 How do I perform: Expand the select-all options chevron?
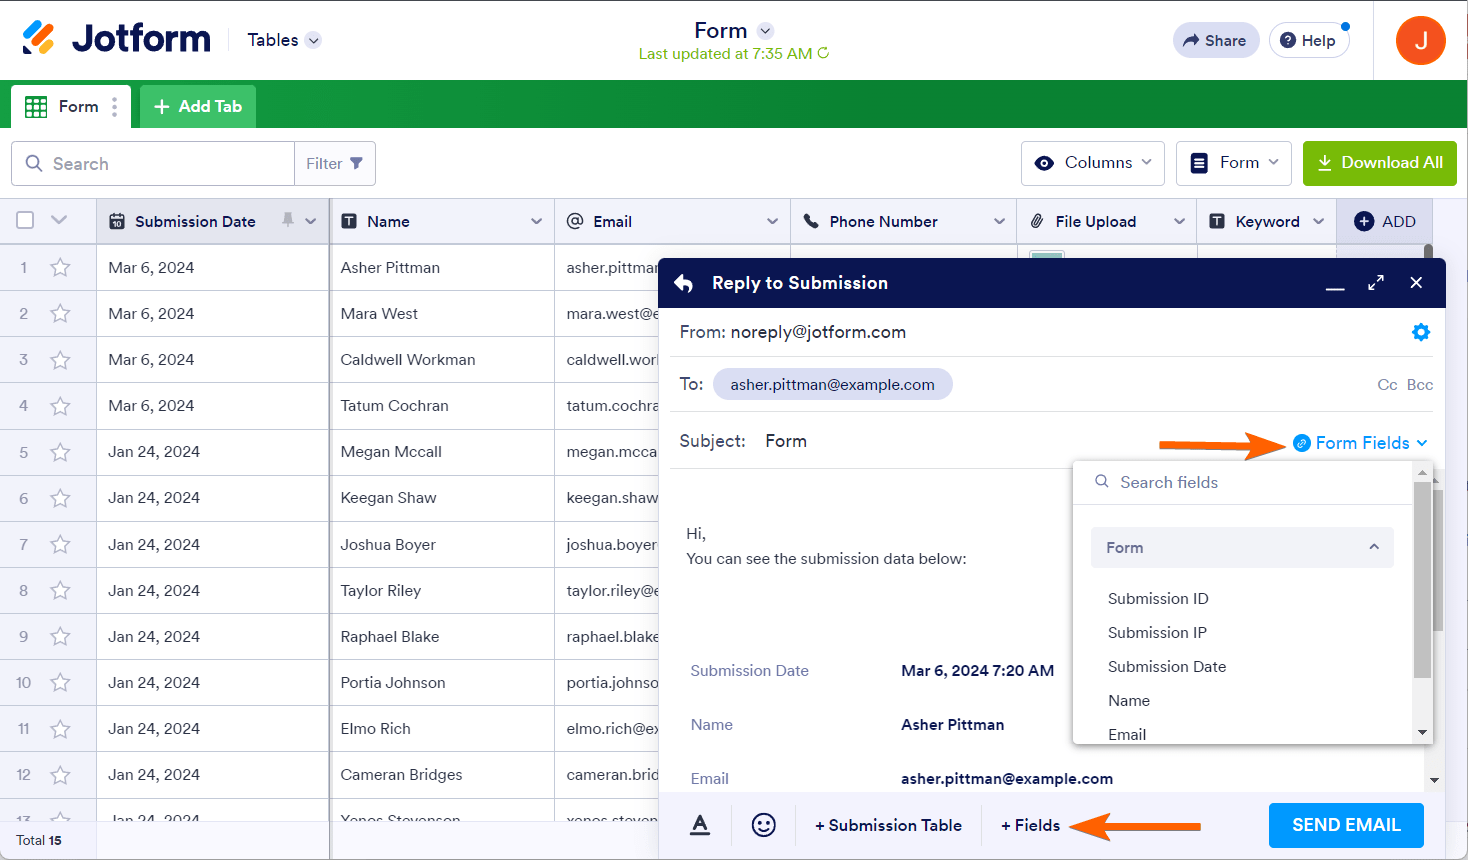(59, 220)
